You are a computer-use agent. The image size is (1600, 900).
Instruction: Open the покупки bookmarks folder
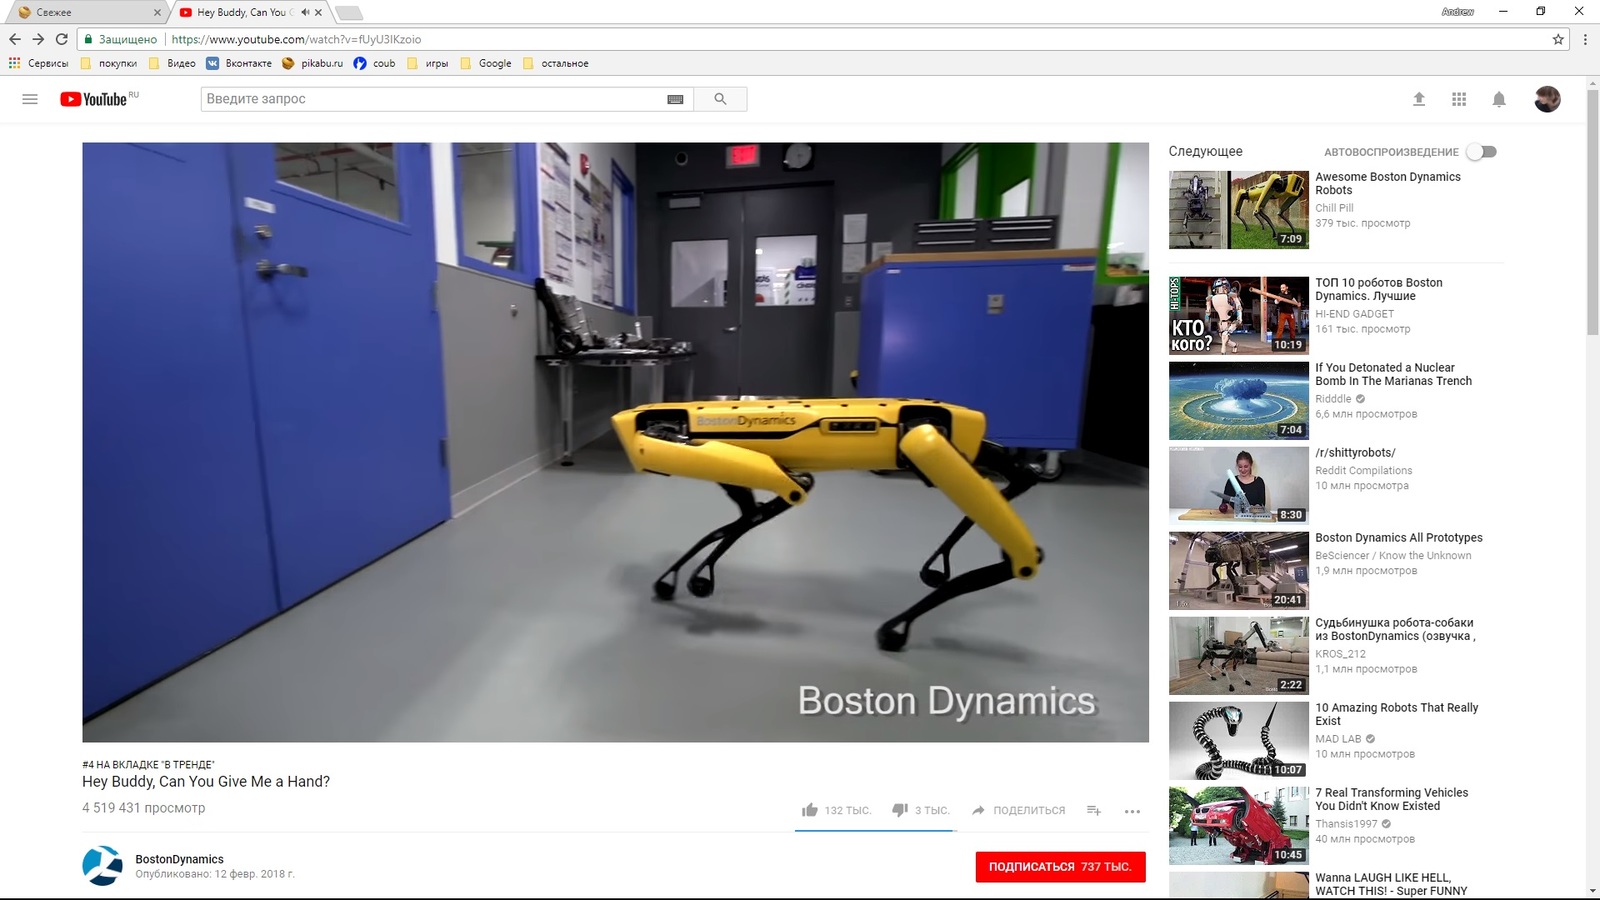click(x=108, y=63)
